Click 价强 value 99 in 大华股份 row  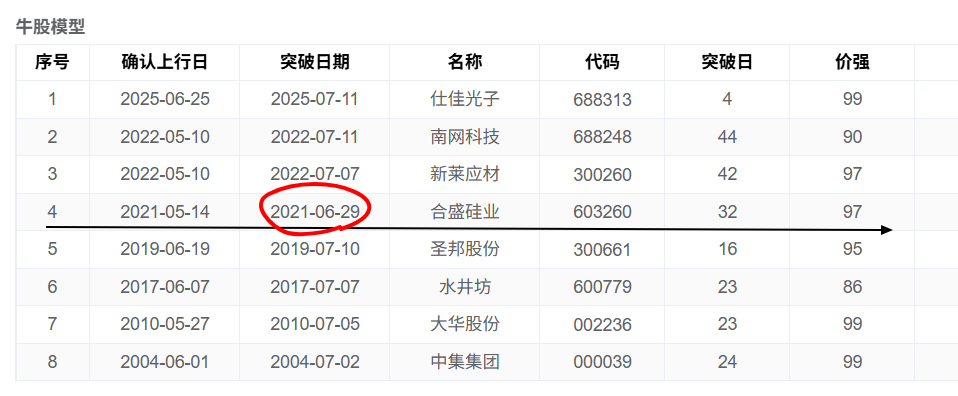[852, 324]
